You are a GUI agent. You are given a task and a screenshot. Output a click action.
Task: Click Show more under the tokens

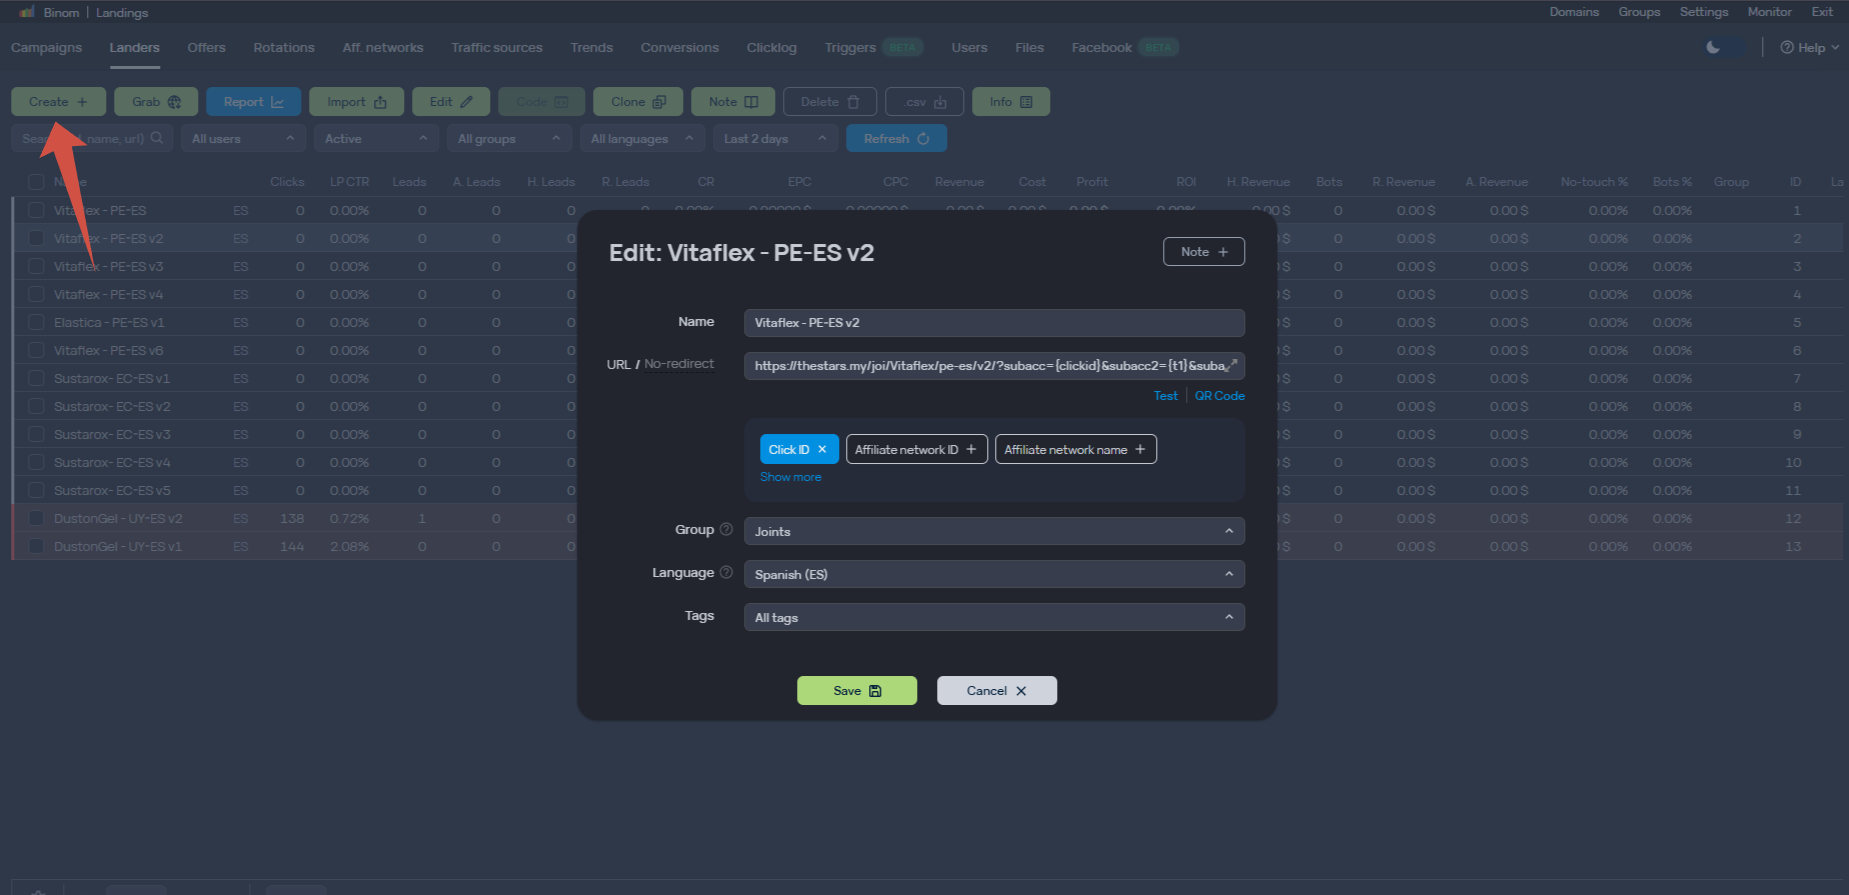click(790, 477)
